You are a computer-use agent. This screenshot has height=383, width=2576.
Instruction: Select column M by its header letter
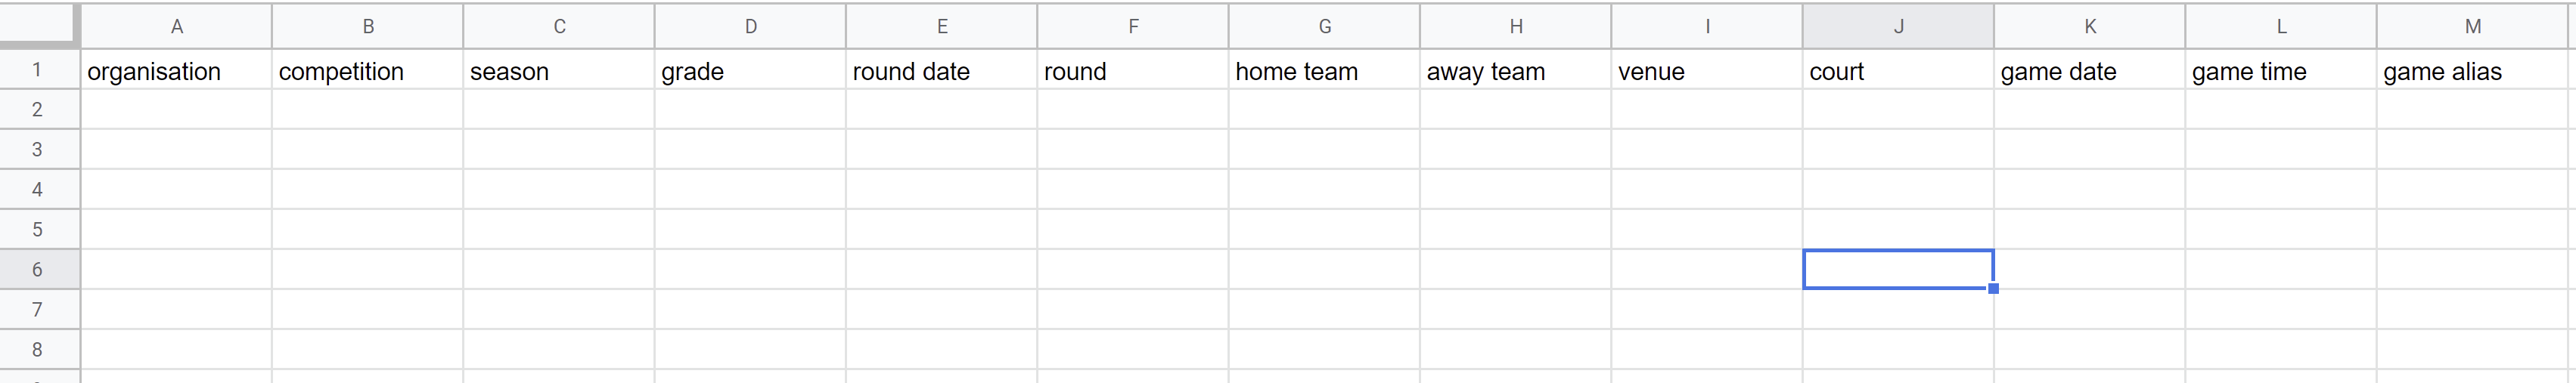click(2472, 27)
